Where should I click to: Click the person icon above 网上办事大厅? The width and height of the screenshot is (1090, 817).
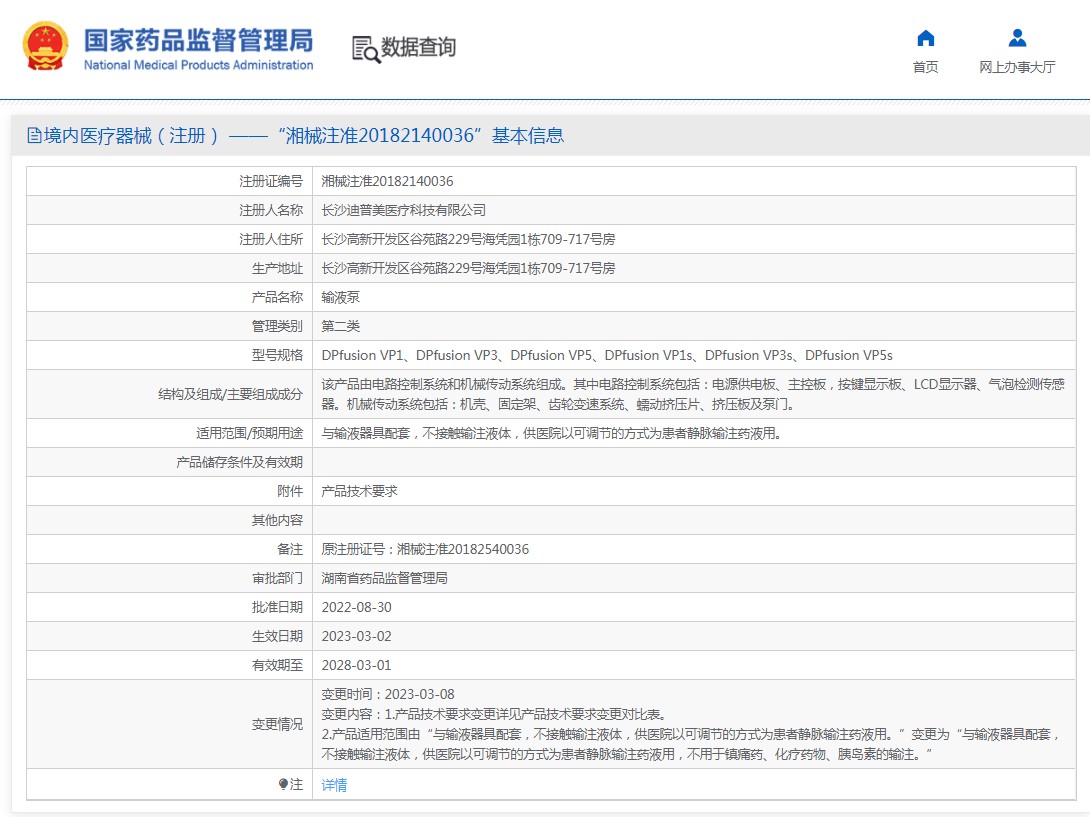(1017, 38)
